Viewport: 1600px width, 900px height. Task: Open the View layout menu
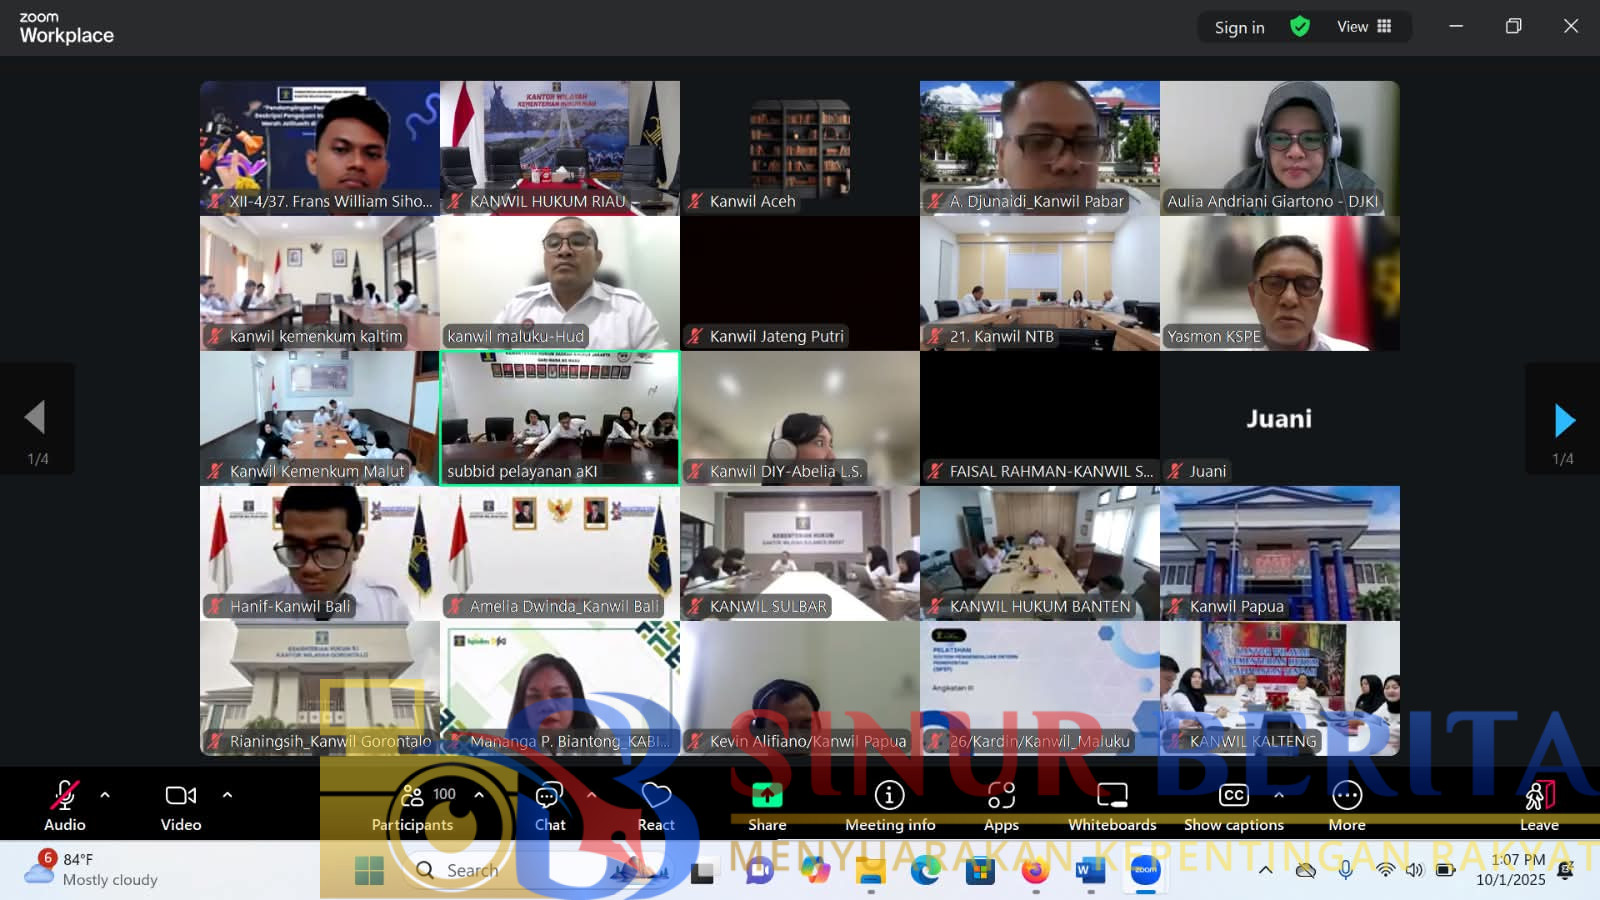click(x=1364, y=27)
